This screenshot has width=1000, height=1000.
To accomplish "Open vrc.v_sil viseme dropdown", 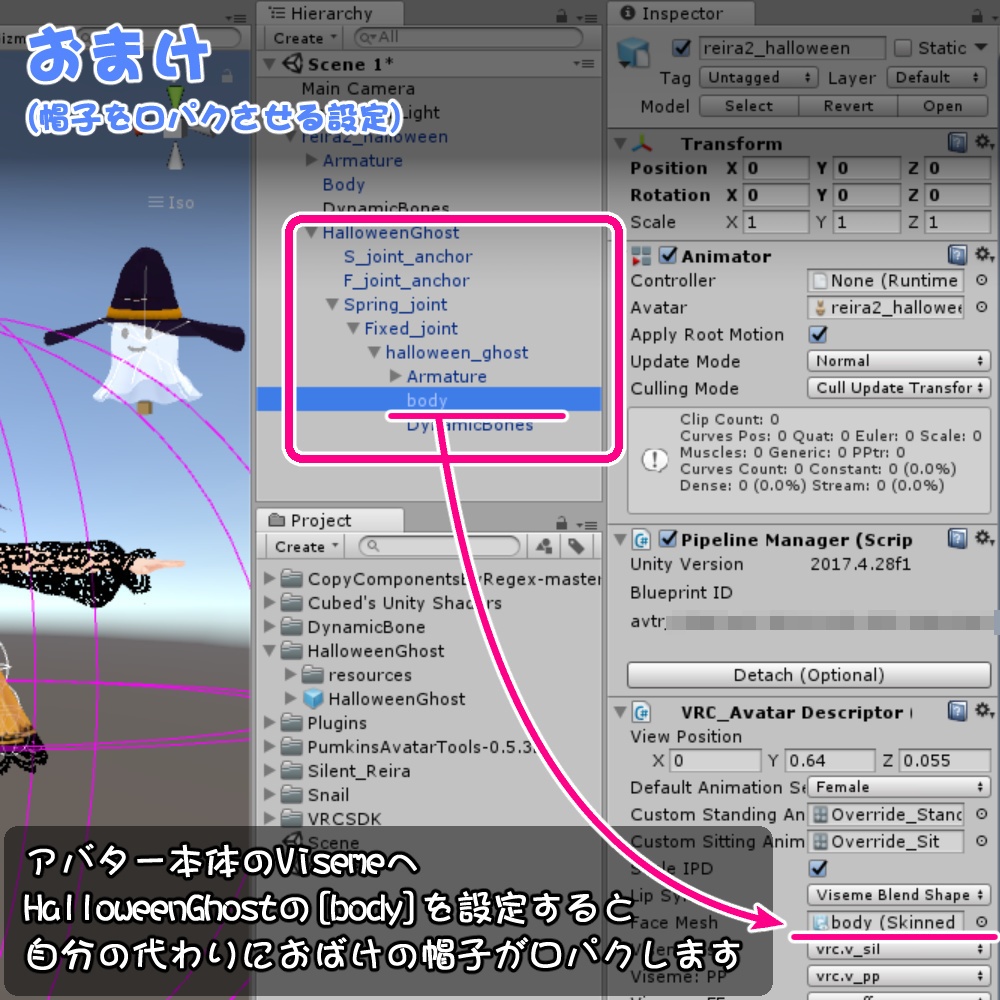I will (x=898, y=949).
